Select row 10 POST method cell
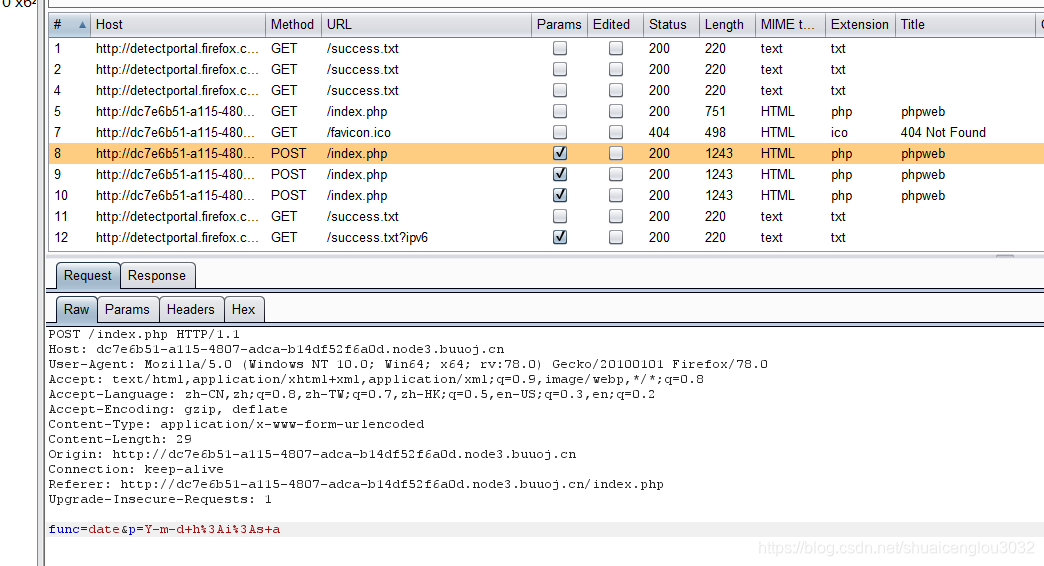This screenshot has height=566, width=1044. 288,195
